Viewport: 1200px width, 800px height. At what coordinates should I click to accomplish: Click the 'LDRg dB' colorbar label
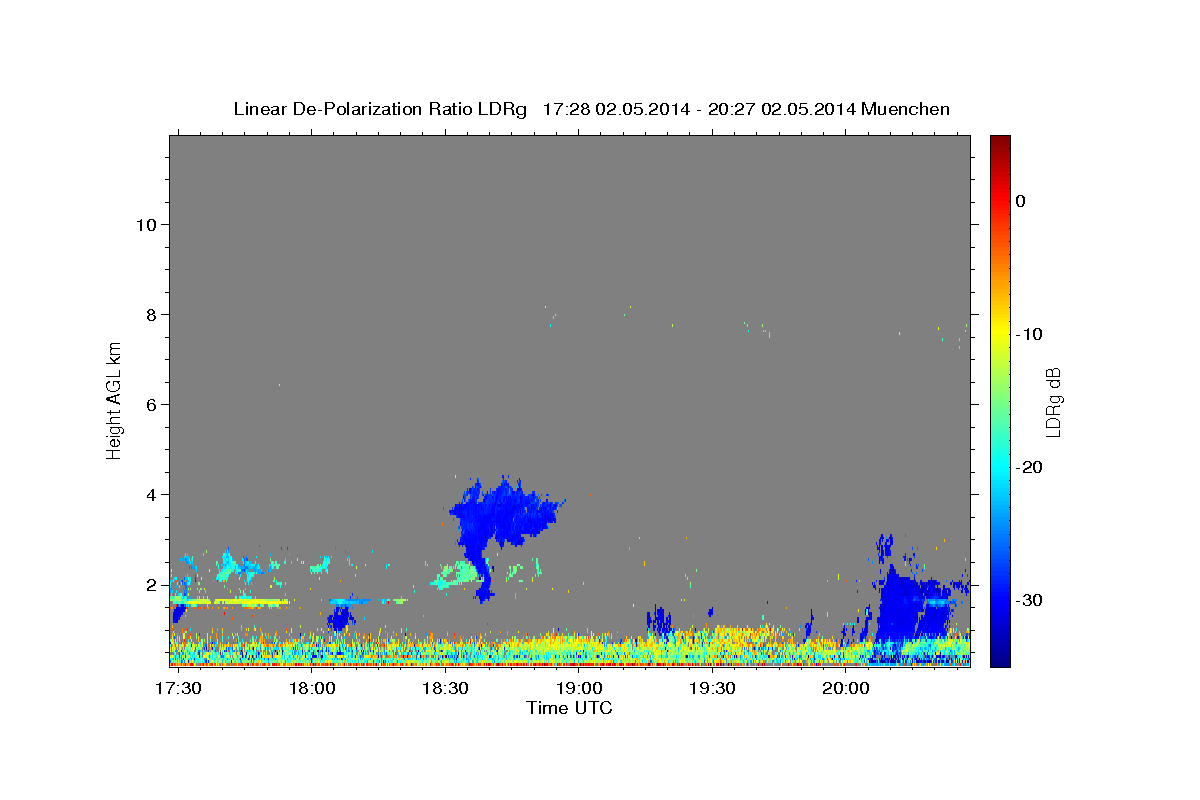tap(1053, 402)
